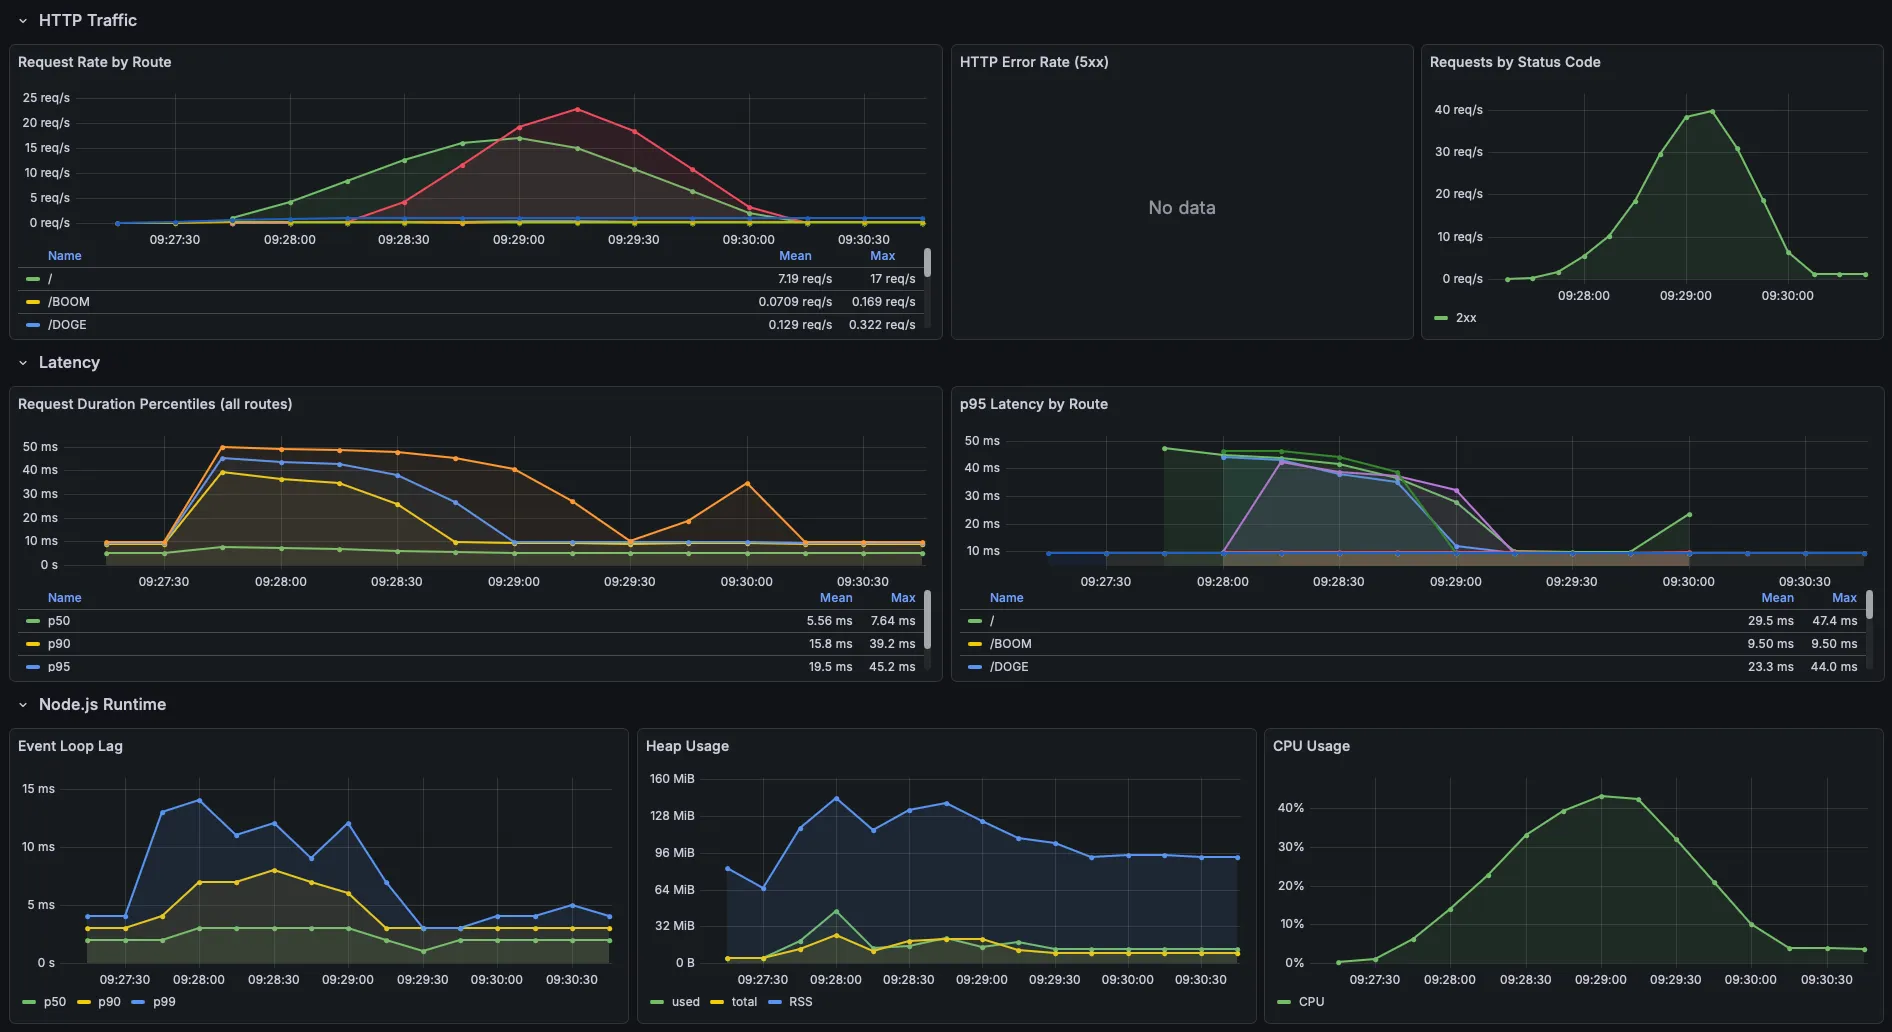Click the yellow total color icon in Heap Usage

coord(717,1002)
